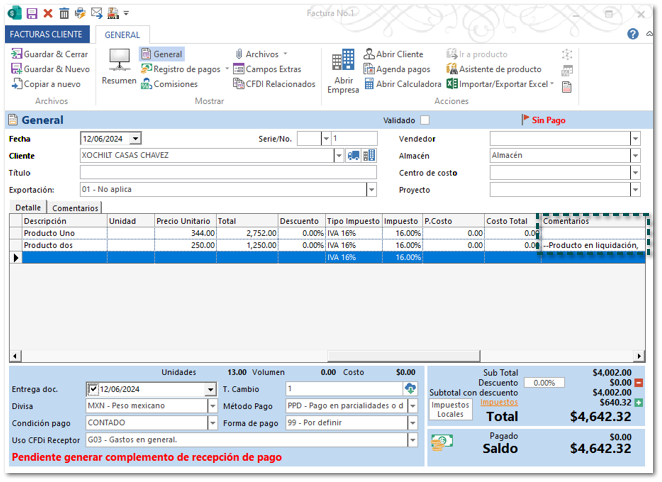
Task: Open Agenda pagos
Action: coord(396,69)
